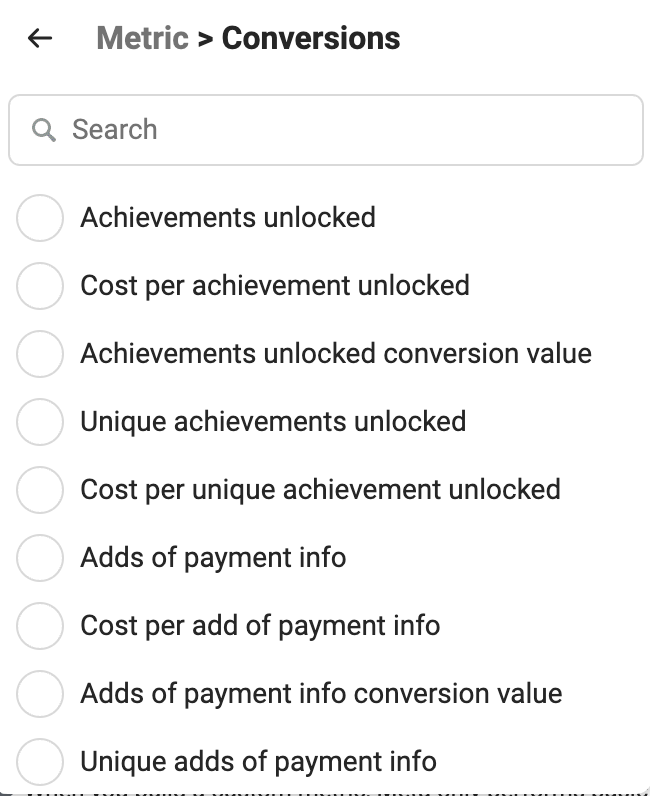Select Adds of payment info conversion value radio

click(40, 694)
